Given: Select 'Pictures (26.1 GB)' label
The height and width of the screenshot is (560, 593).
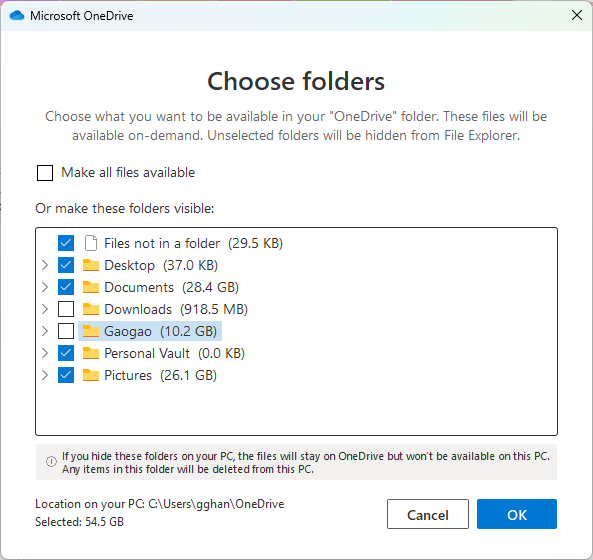Looking at the screenshot, I should pos(160,375).
